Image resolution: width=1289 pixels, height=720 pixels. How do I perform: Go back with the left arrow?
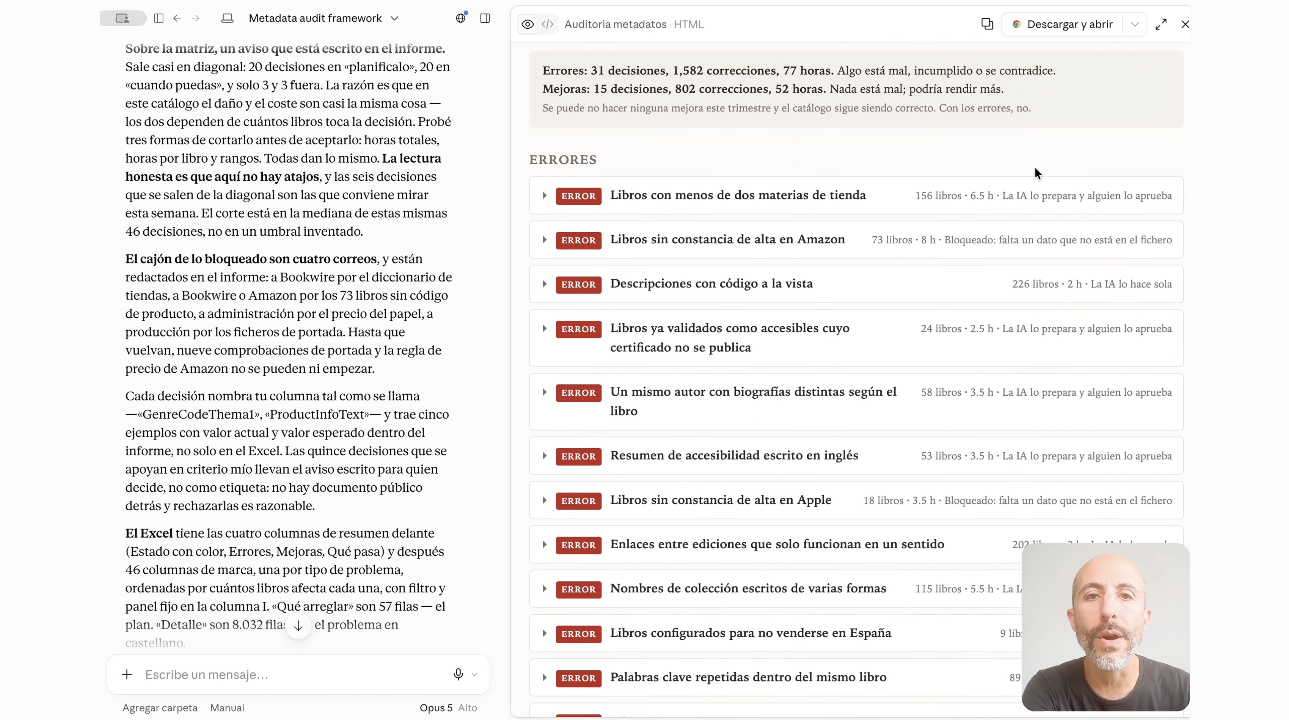click(x=177, y=18)
